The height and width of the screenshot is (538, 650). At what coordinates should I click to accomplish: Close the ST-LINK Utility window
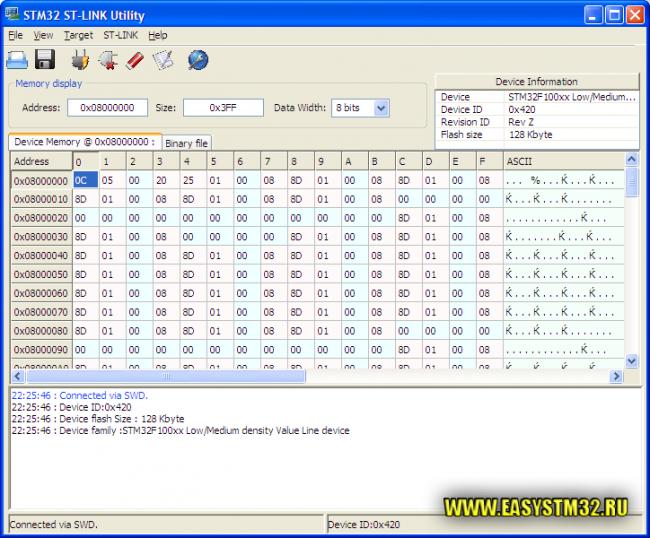tap(635, 15)
